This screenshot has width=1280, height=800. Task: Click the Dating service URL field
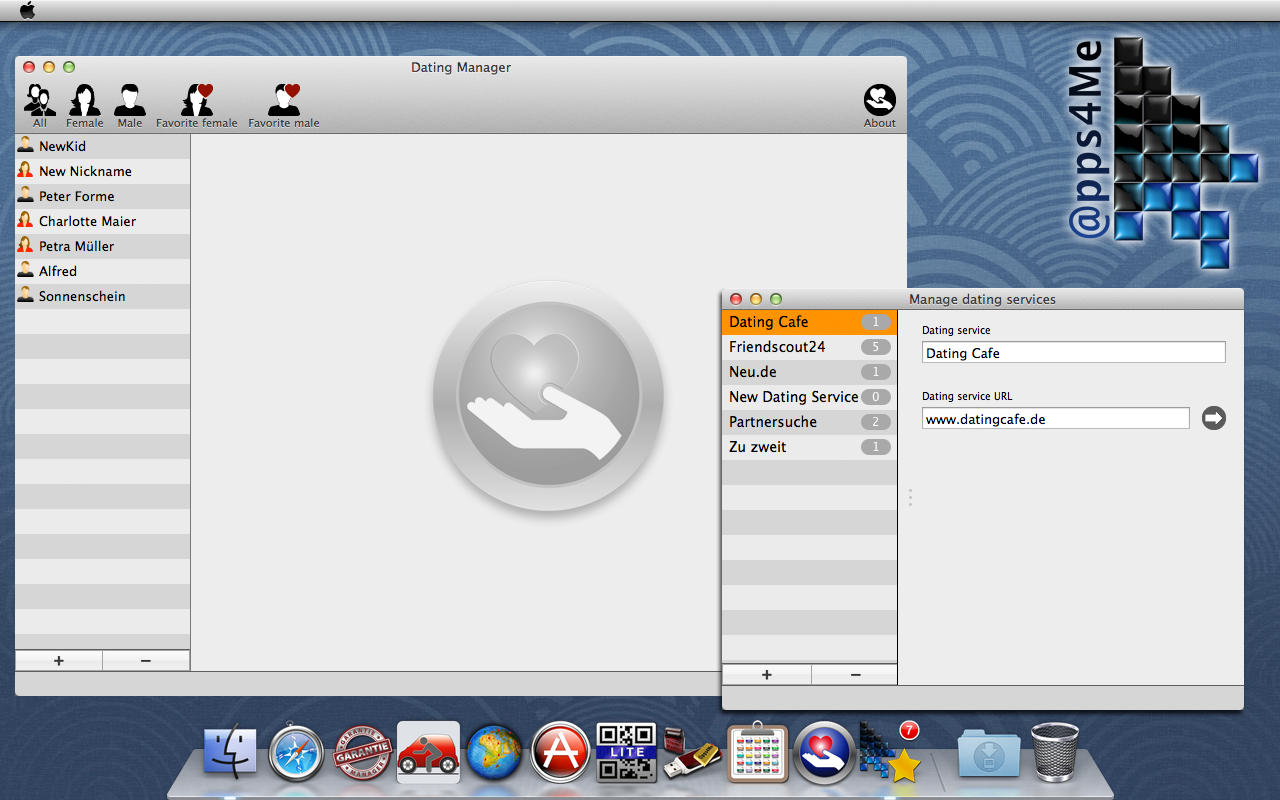[1055, 419]
